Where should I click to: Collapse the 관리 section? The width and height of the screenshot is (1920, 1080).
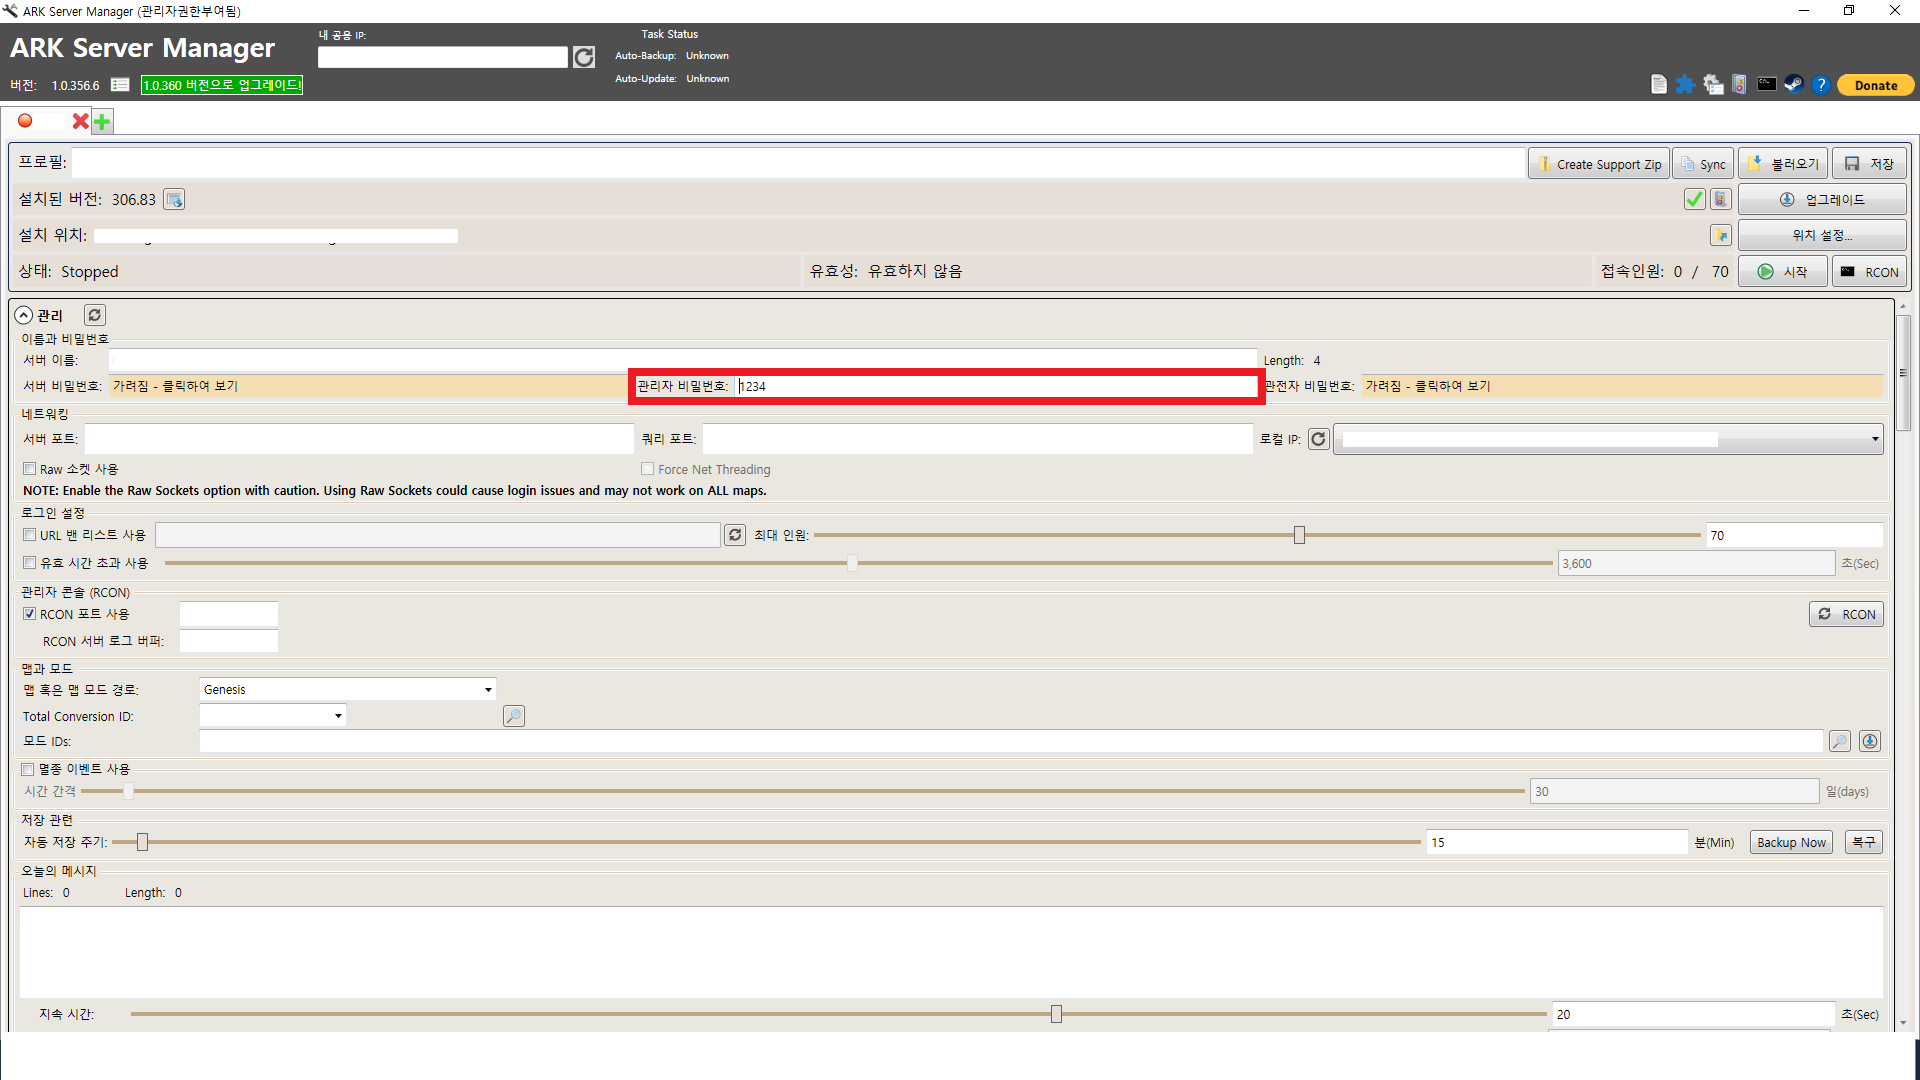tap(24, 315)
